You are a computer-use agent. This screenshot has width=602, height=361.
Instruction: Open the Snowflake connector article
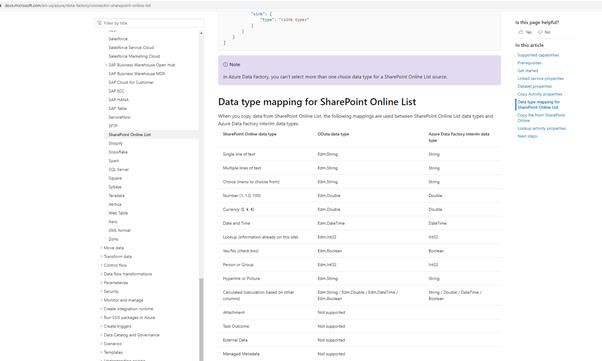pyautogui.click(x=118, y=152)
